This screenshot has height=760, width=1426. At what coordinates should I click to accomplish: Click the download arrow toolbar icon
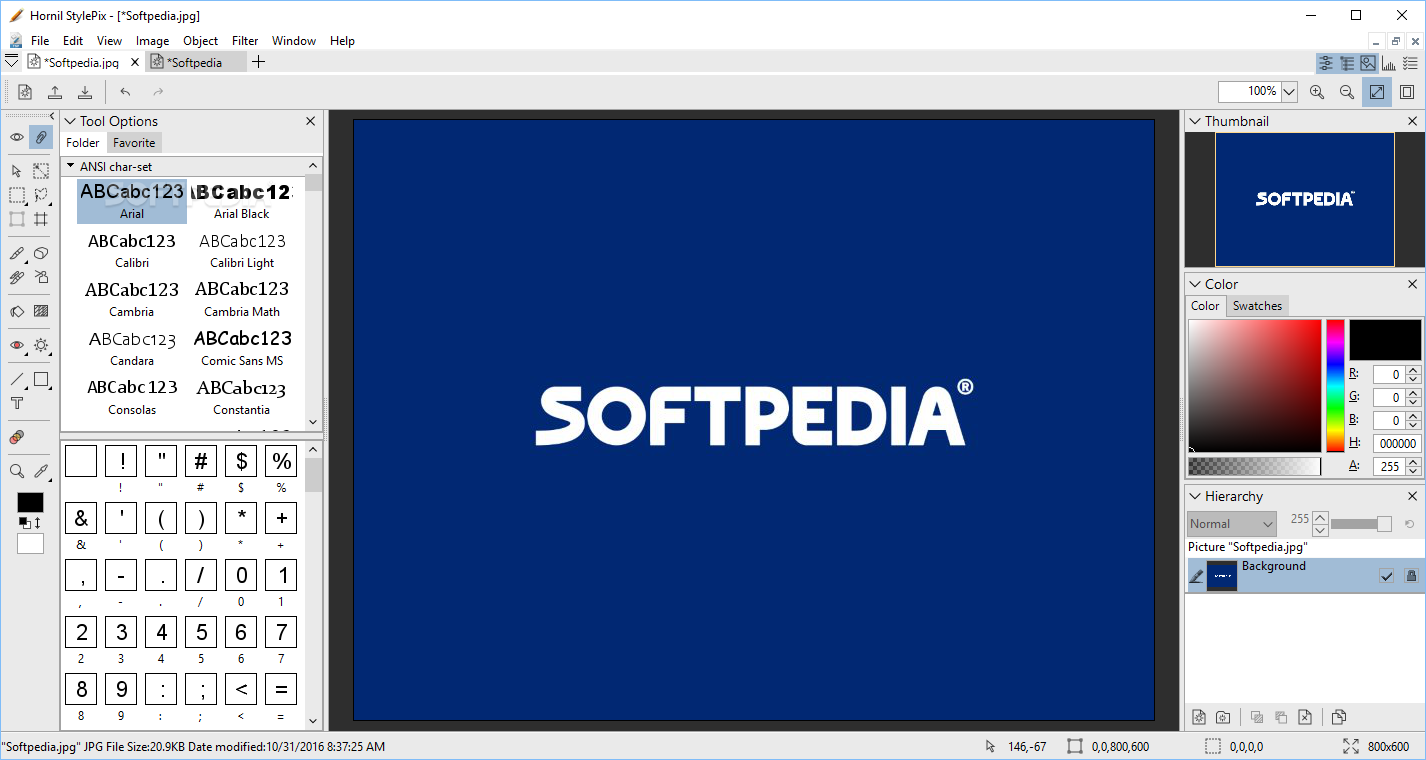(85, 92)
